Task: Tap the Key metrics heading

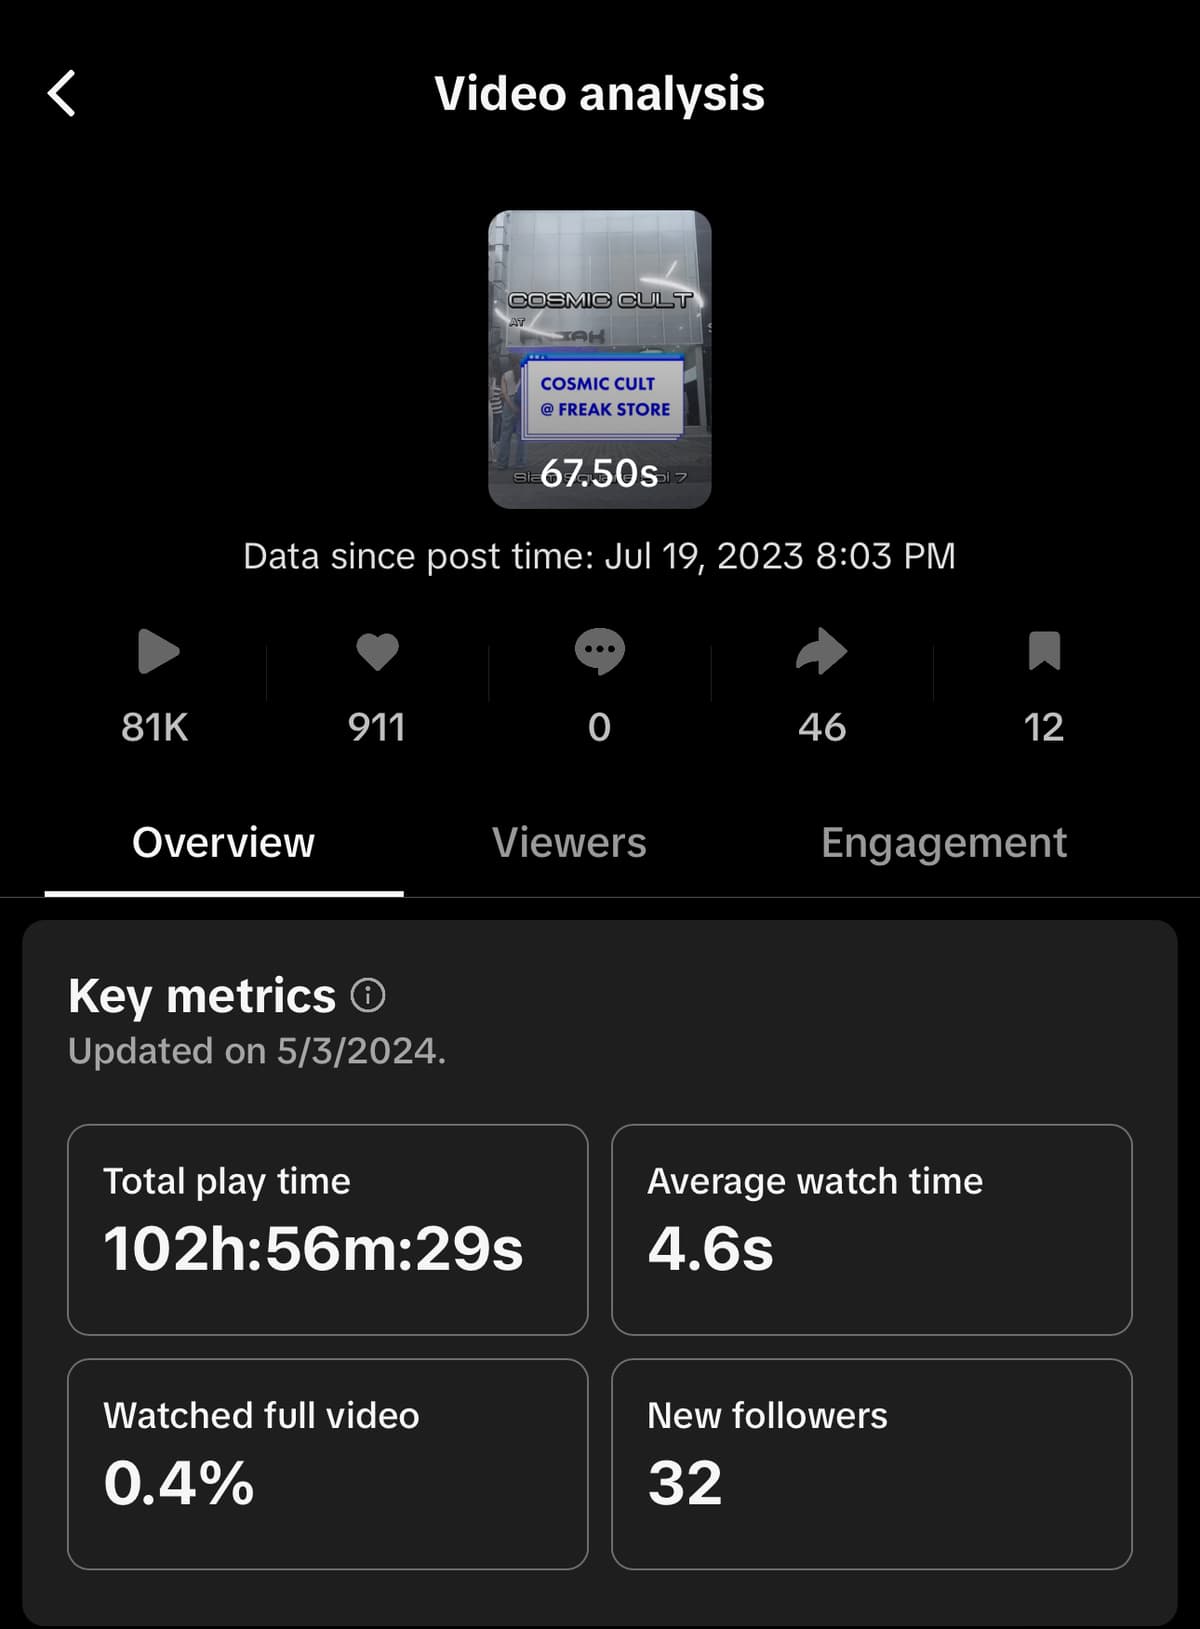Action: pos(202,996)
